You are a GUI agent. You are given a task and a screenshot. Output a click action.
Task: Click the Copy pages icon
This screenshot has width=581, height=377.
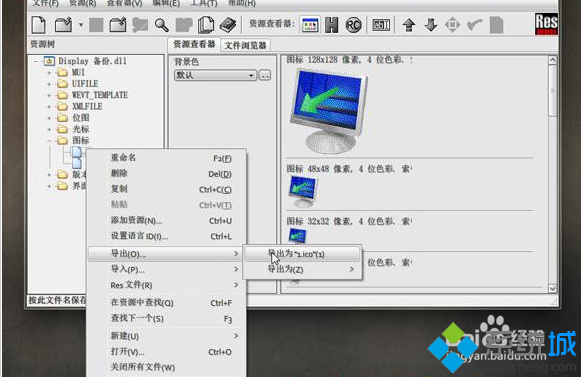pos(206,25)
